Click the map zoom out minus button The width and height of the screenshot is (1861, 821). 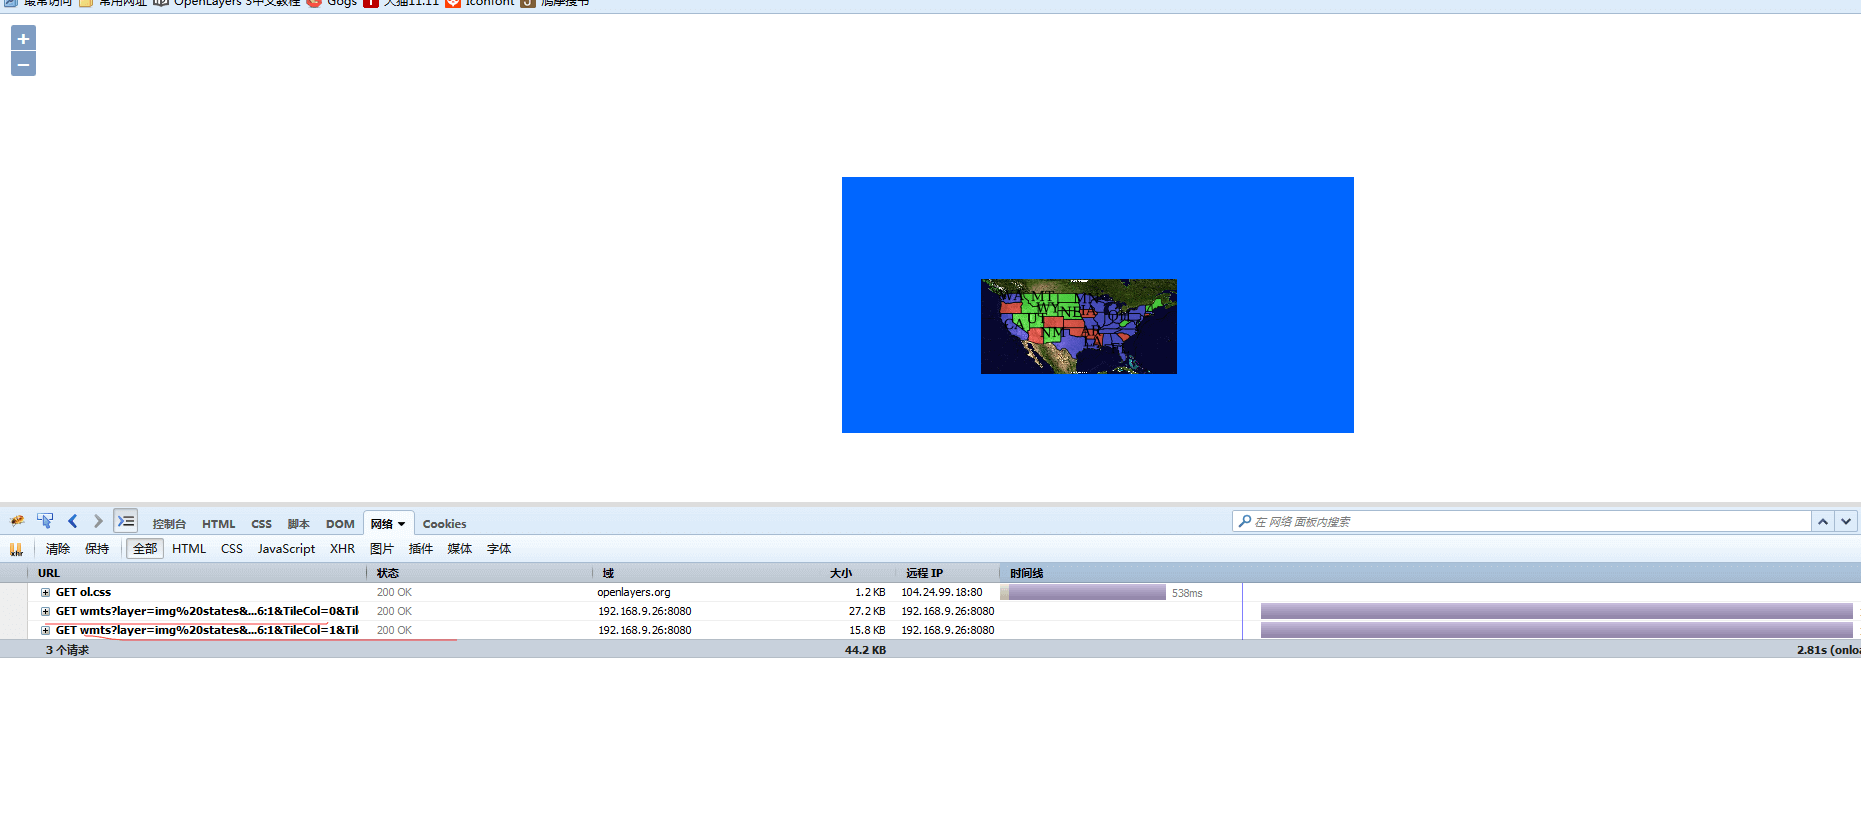23,65
